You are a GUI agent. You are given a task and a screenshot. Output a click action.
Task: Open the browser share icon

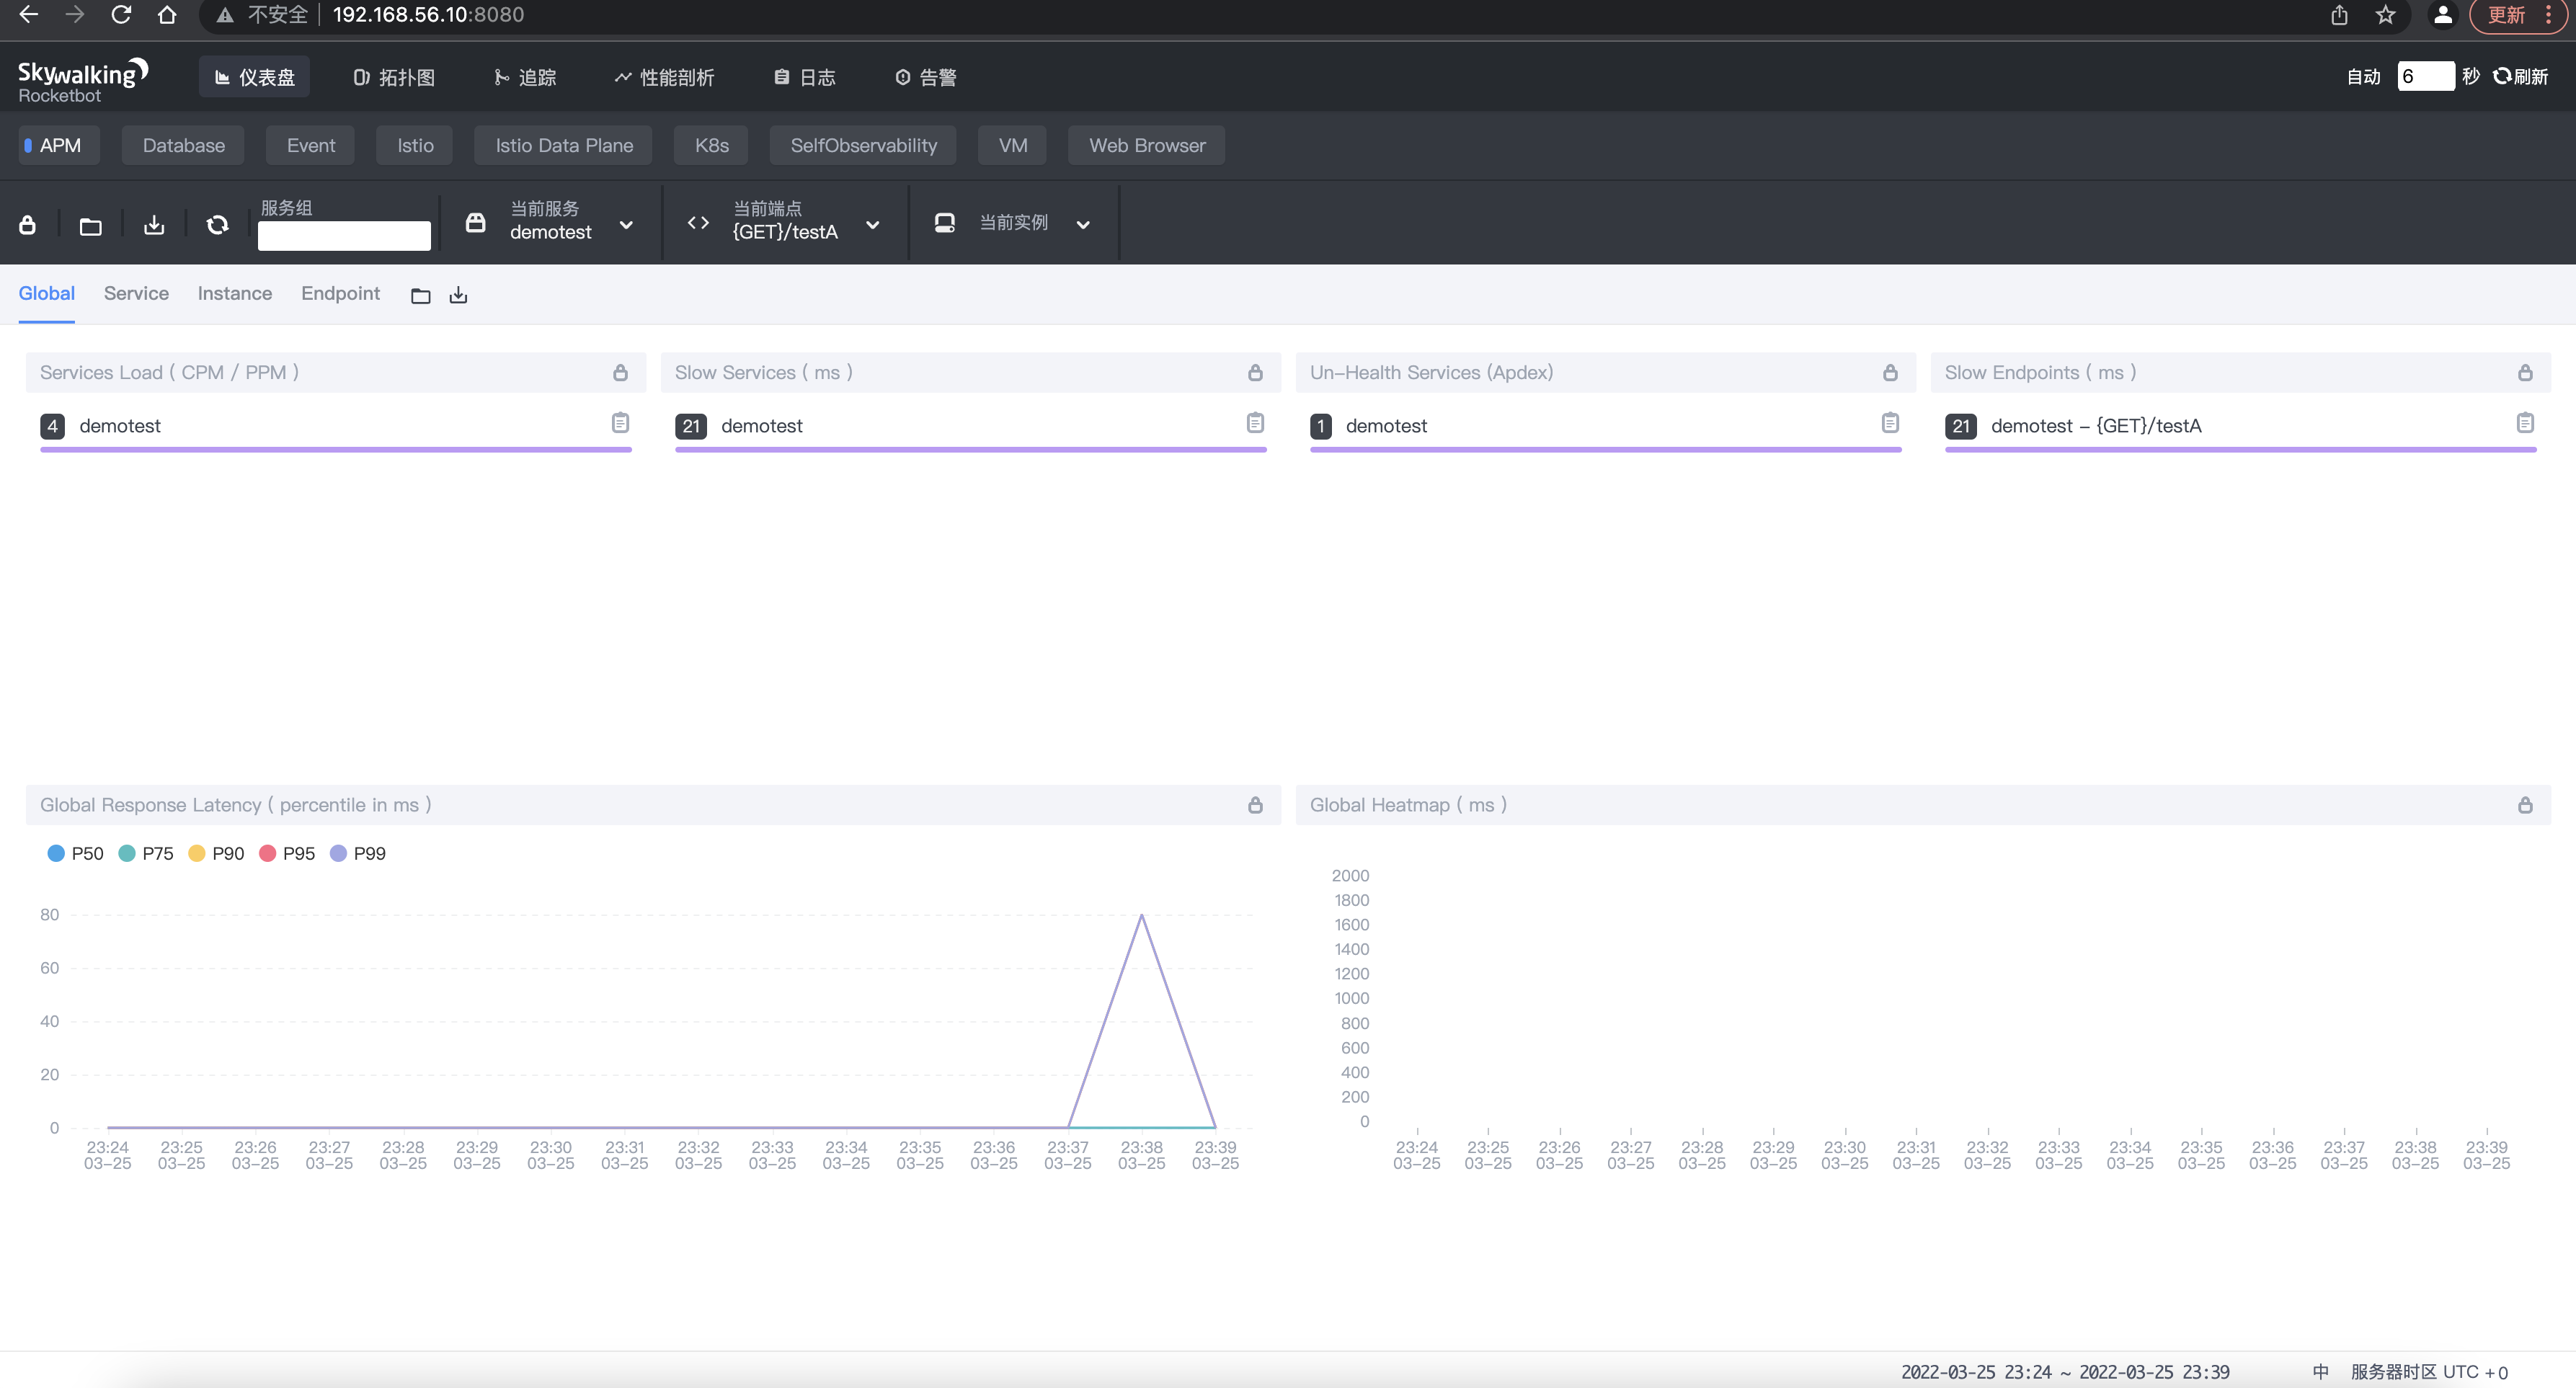tap(2339, 15)
